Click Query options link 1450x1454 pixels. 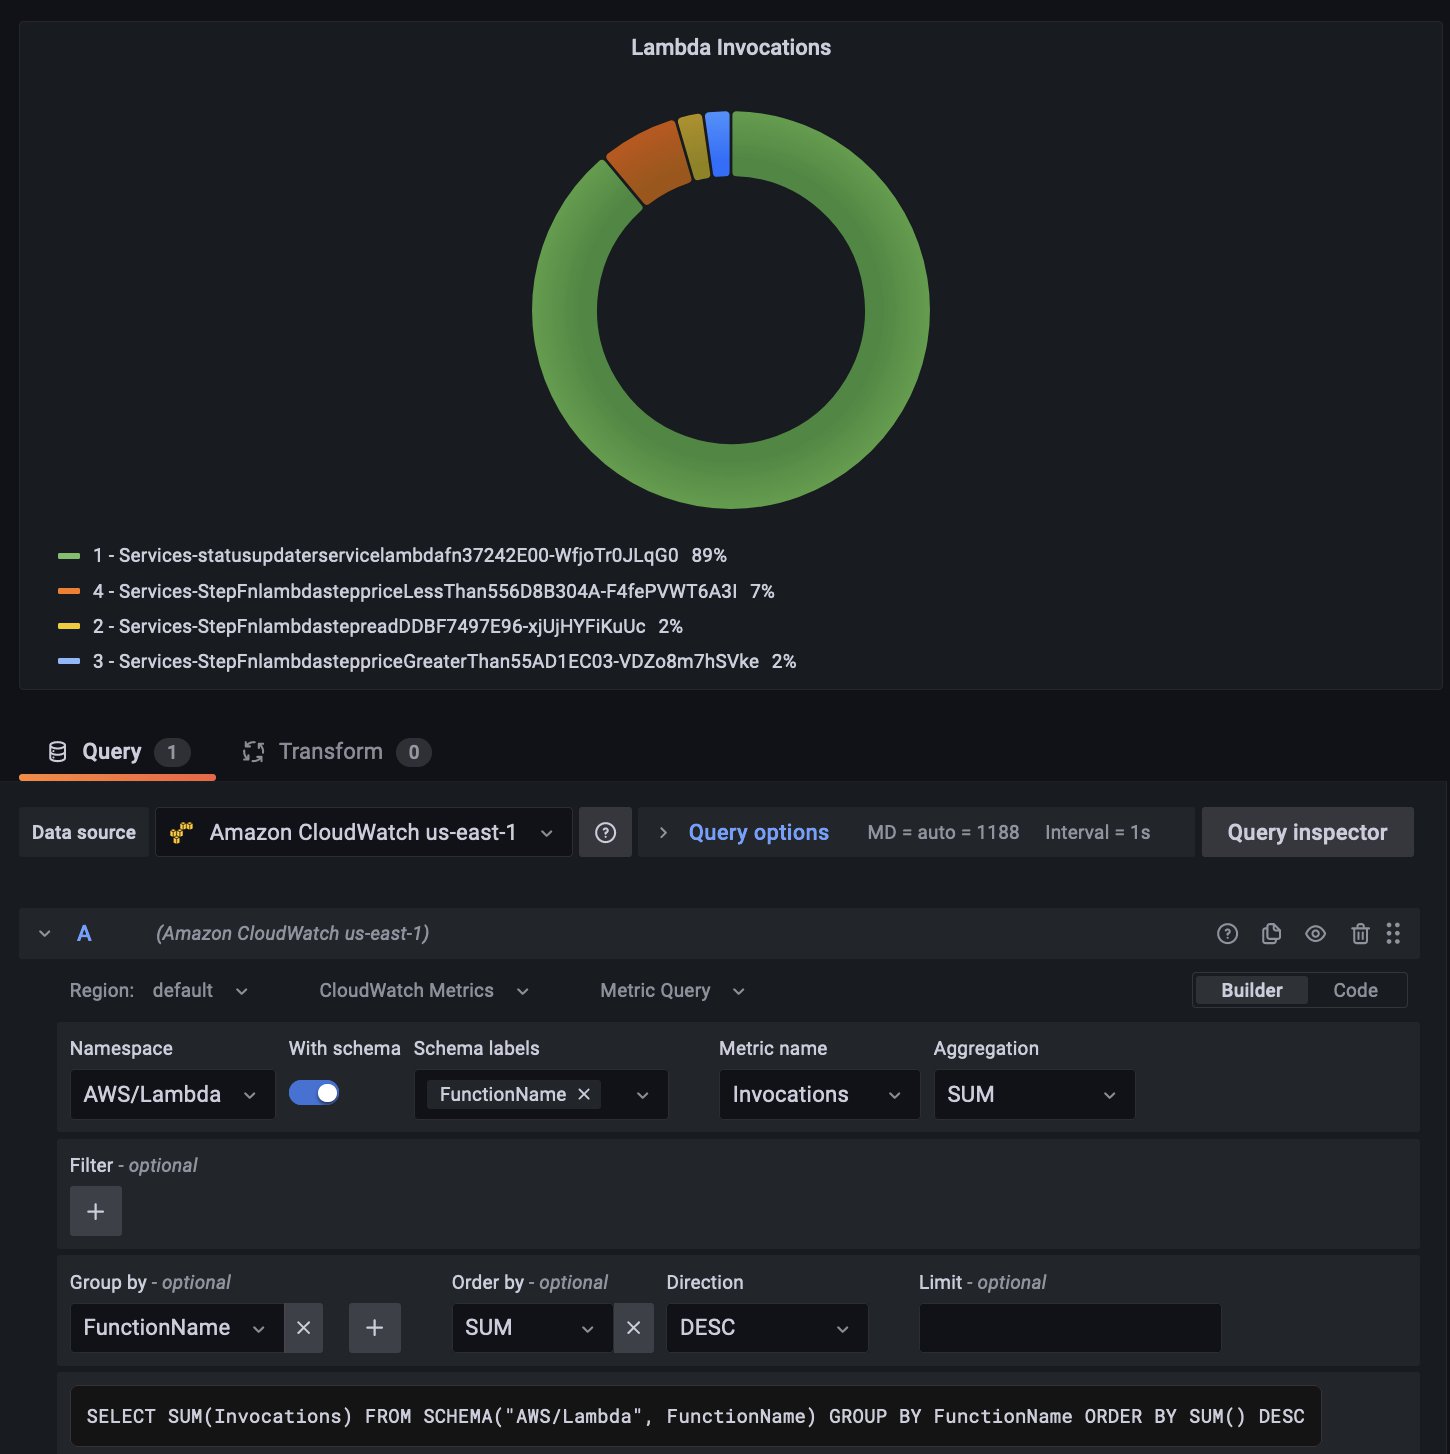(x=758, y=832)
